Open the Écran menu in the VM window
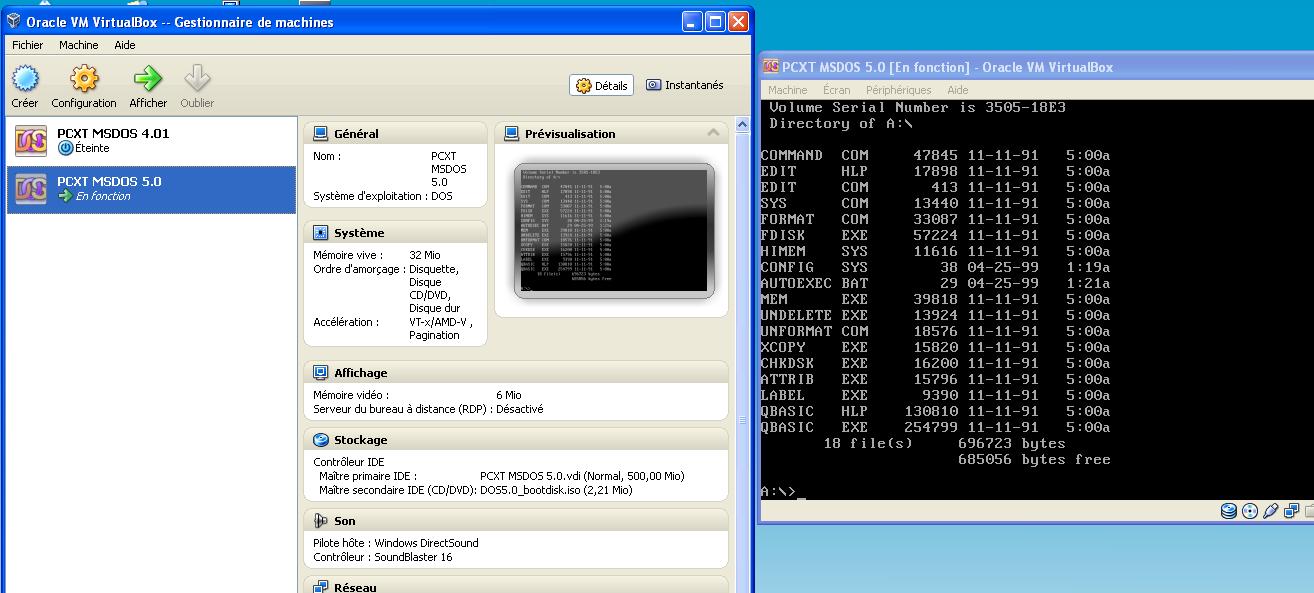This screenshot has height=593, width=1314. (837, 90)
